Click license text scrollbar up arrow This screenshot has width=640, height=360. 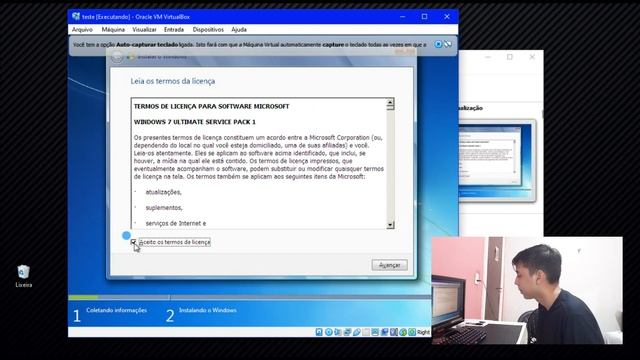pos(390,102)
